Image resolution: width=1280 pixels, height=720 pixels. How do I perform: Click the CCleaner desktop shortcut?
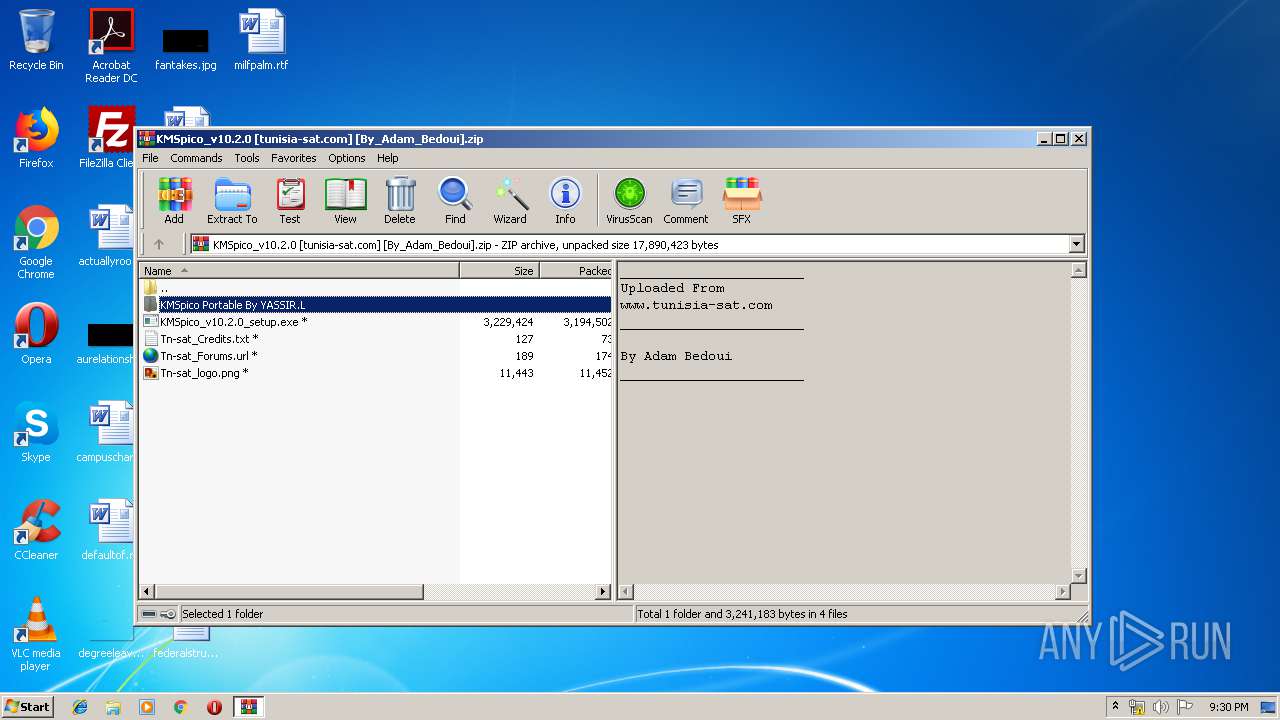tap(36, 530)
